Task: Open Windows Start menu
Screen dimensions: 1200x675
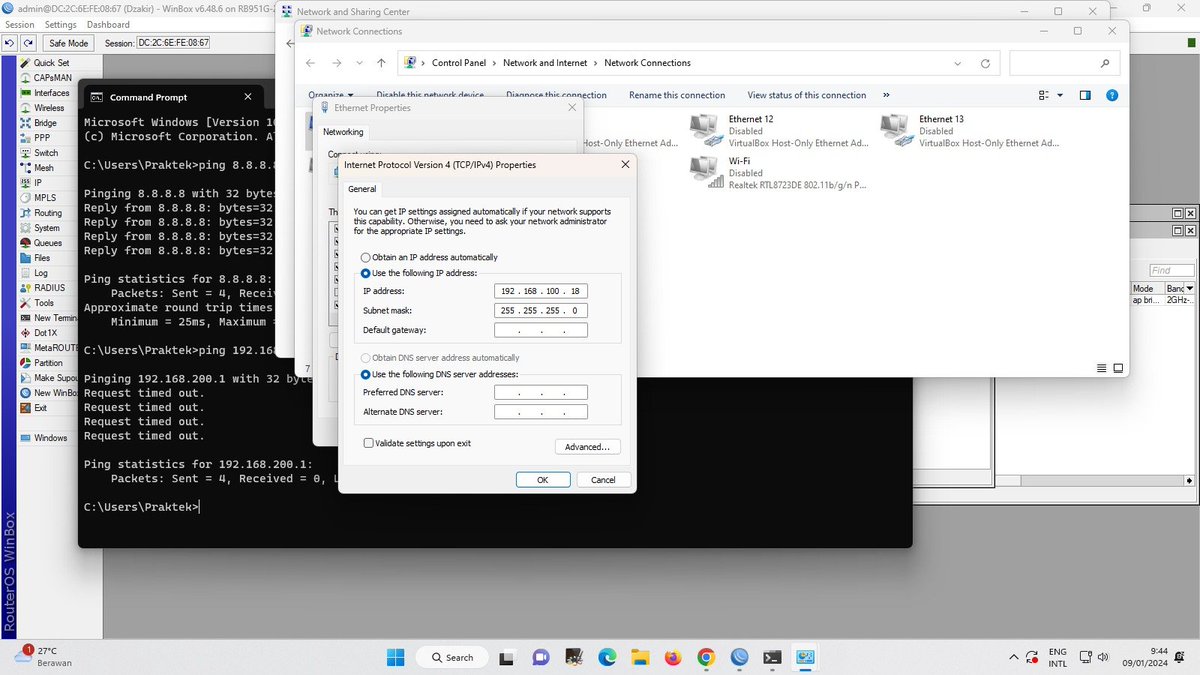Action: tap(395, 657)
